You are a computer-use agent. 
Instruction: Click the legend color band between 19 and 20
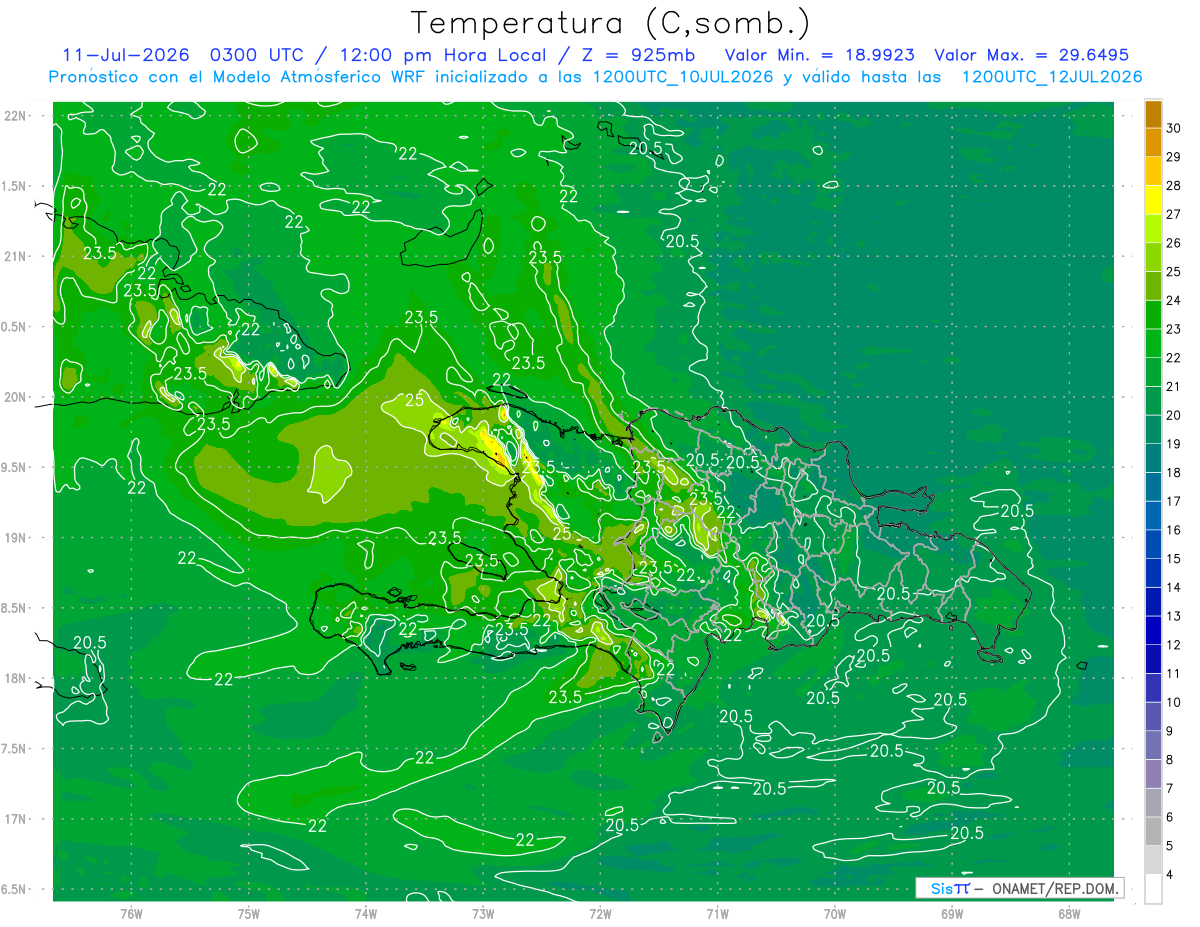[1153, 429]
